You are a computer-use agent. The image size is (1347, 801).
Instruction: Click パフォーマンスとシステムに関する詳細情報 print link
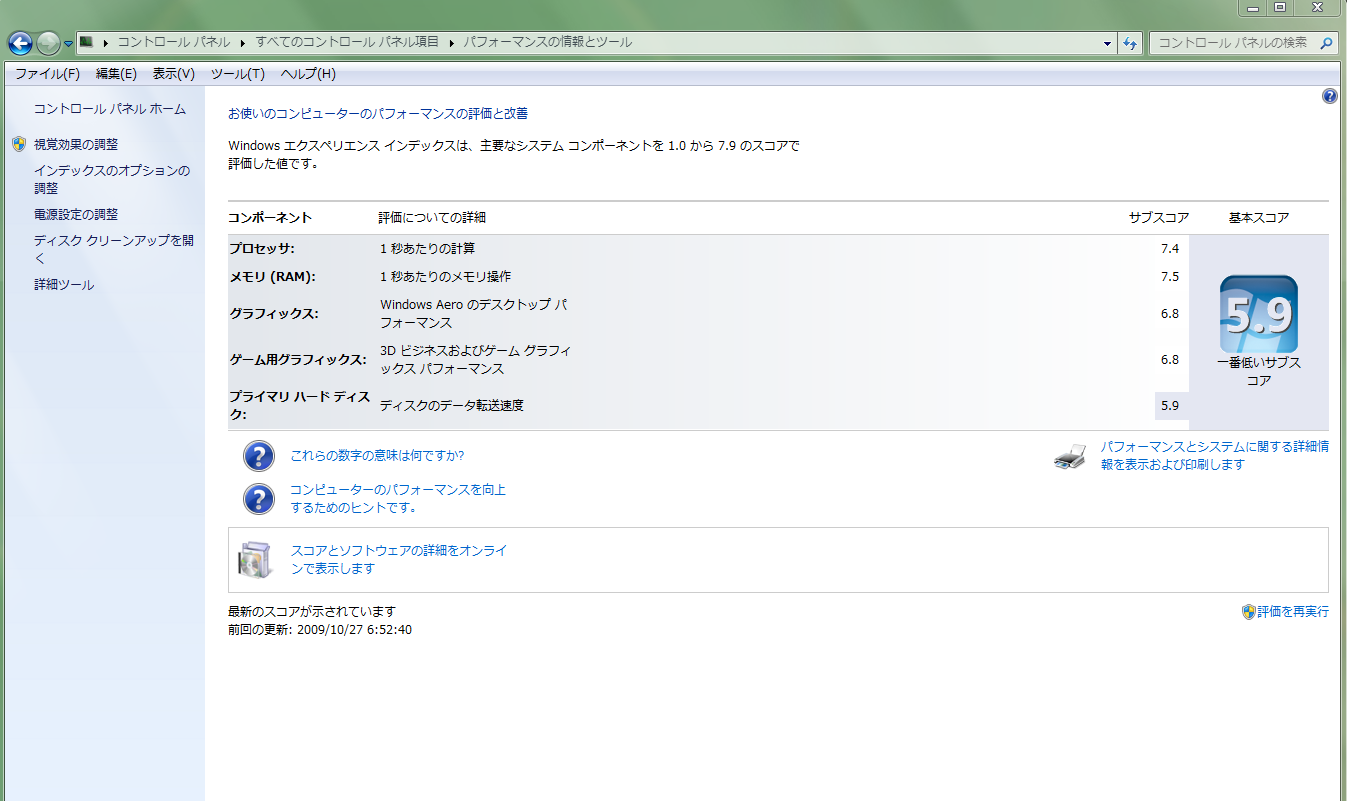point(1214,456)
